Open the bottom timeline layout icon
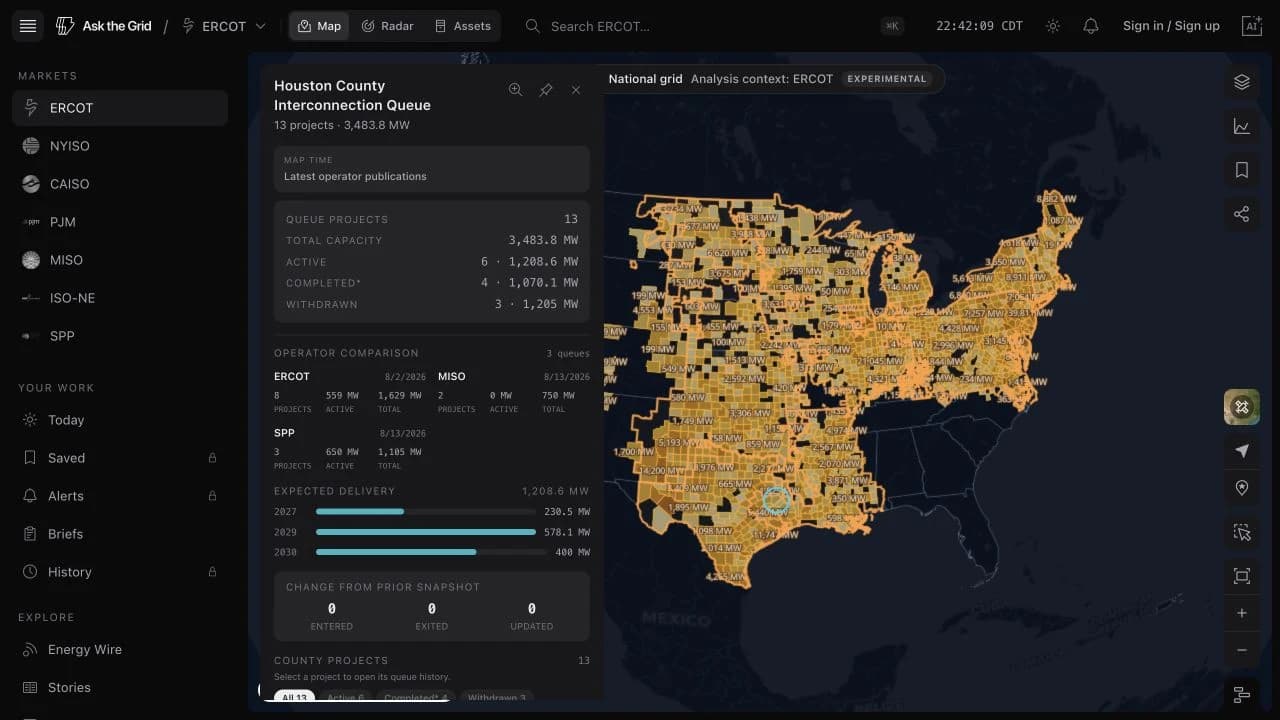Image resolution: width=1280 pixels, height=720 pixels. [x=1242, y=694]
